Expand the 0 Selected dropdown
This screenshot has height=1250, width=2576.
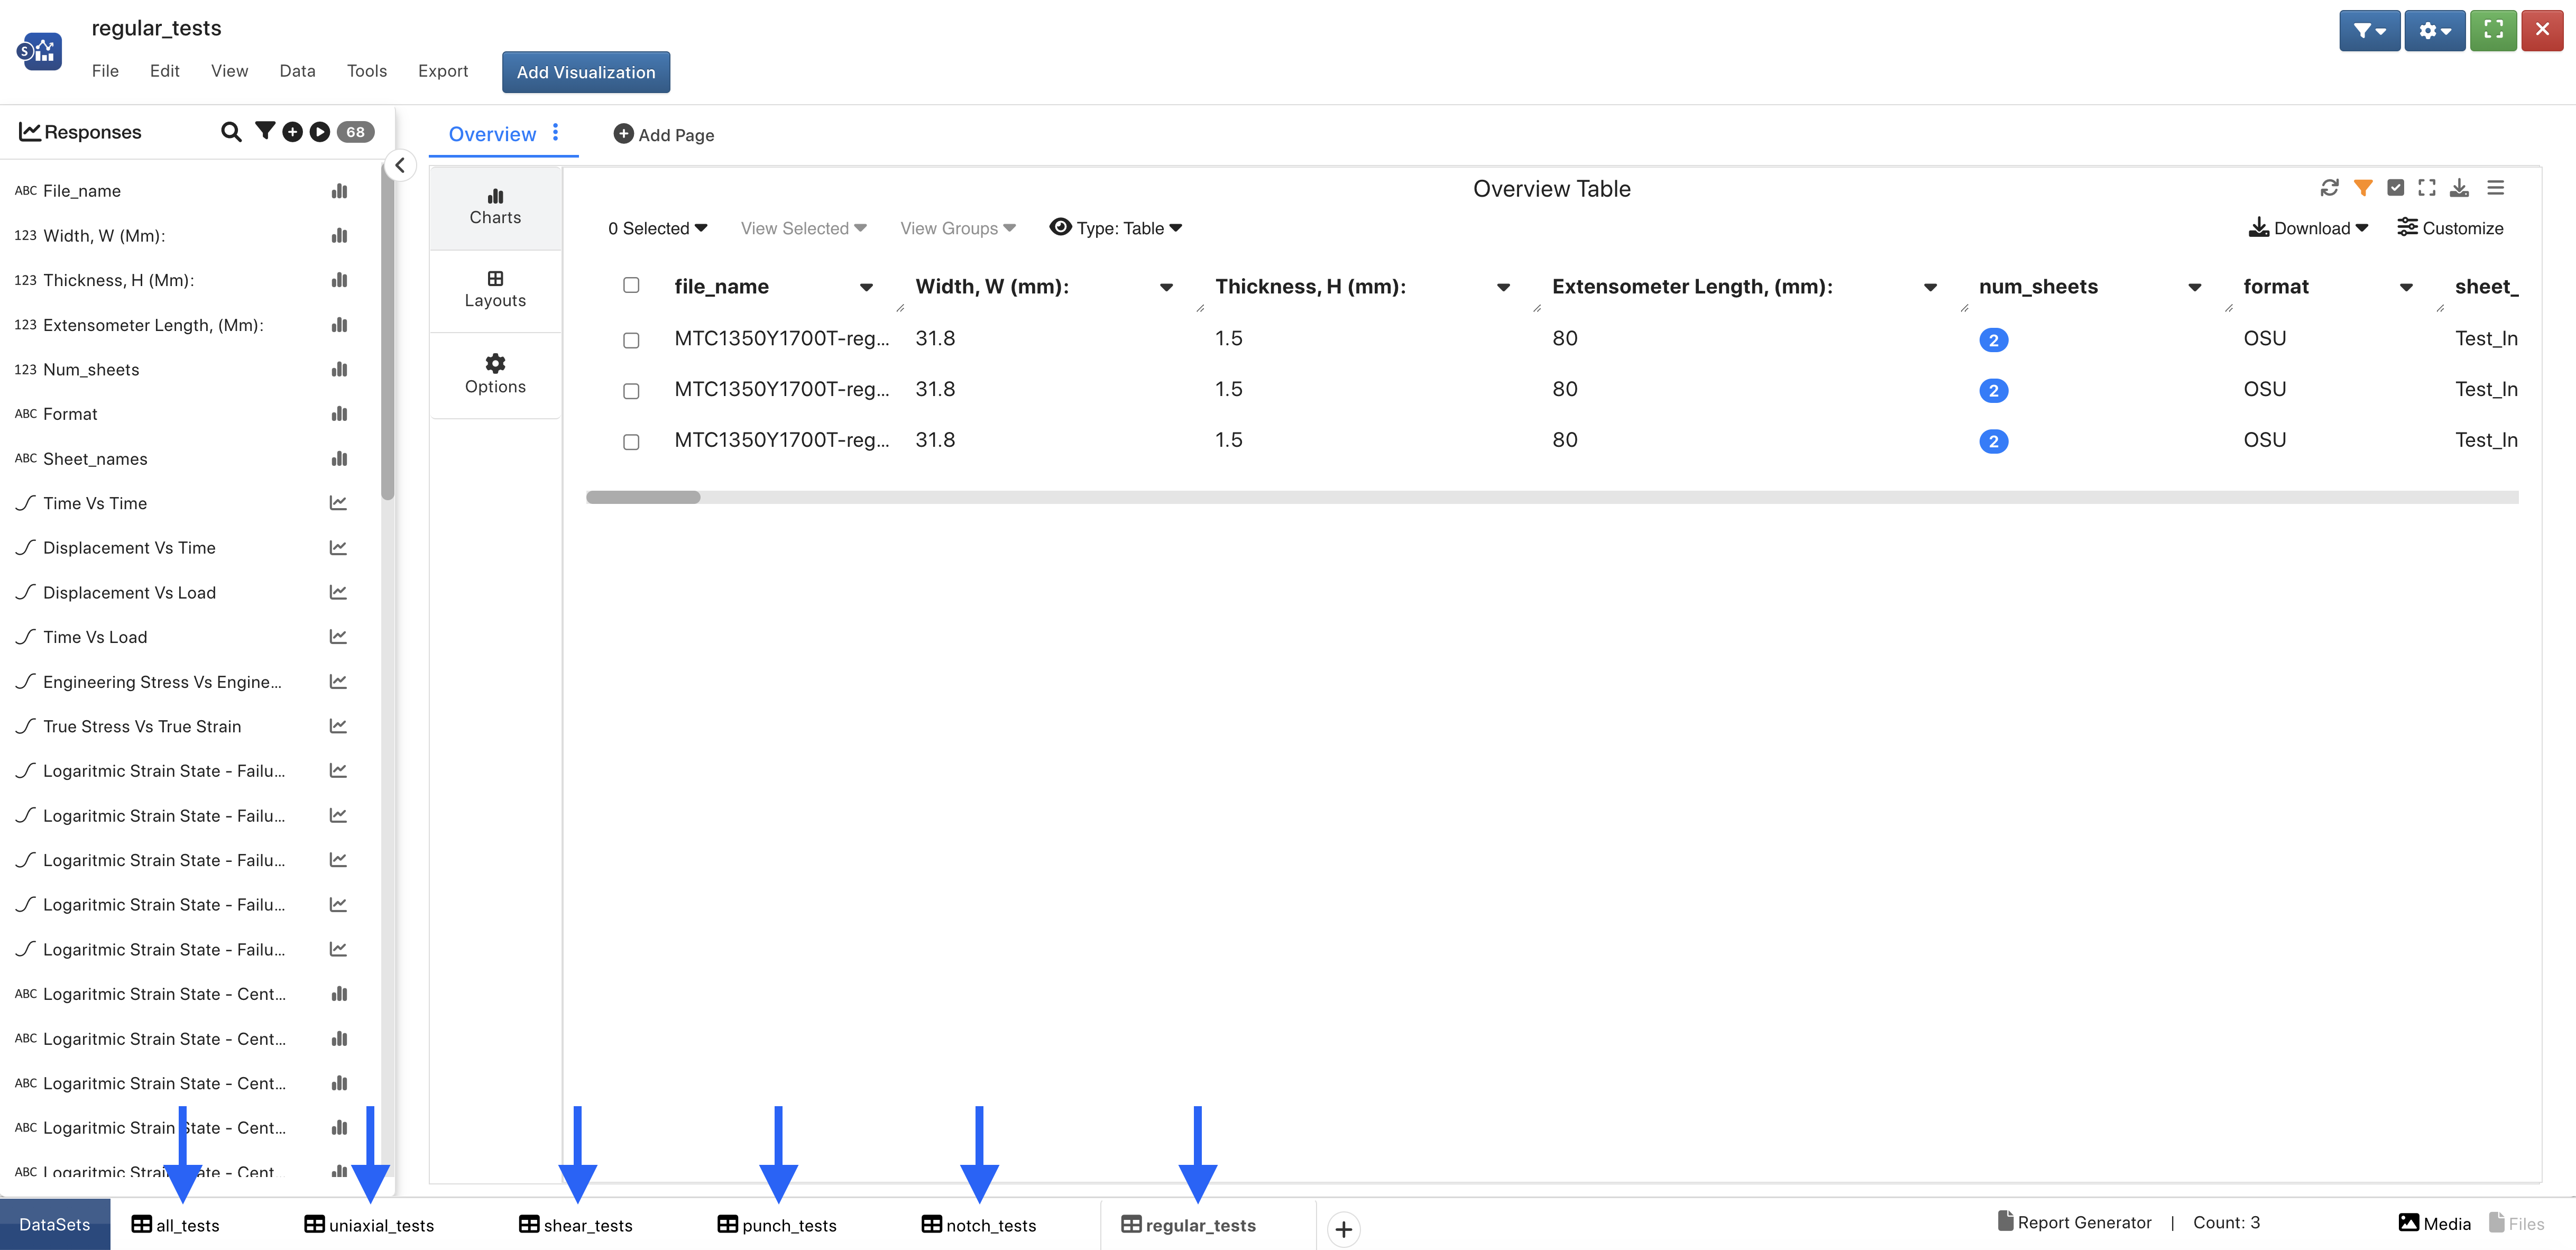click(658, 228)
